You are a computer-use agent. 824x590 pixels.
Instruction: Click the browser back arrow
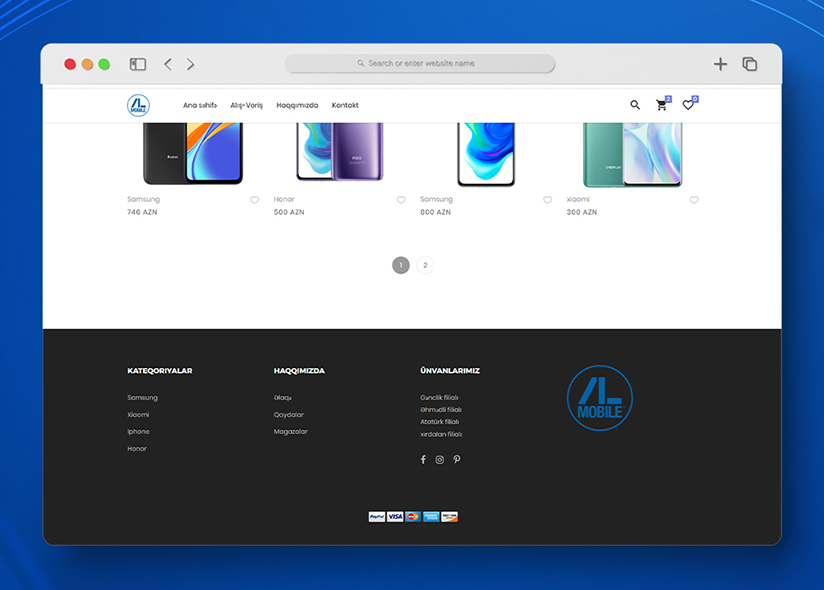[168, 64]
